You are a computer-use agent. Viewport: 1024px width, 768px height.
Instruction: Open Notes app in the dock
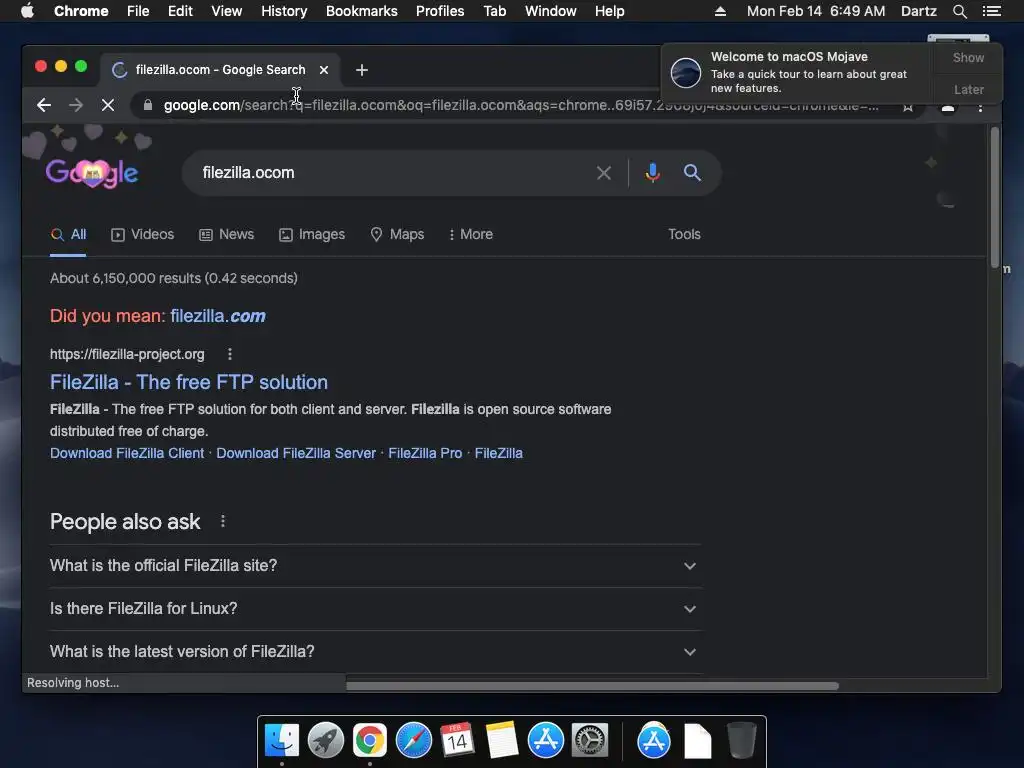pyautogui.click(x=502, y=741)
